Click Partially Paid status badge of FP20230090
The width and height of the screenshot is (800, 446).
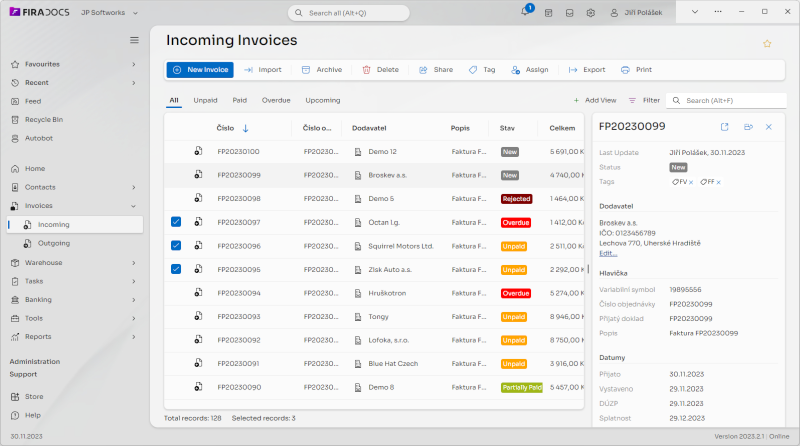coord(521,387)
